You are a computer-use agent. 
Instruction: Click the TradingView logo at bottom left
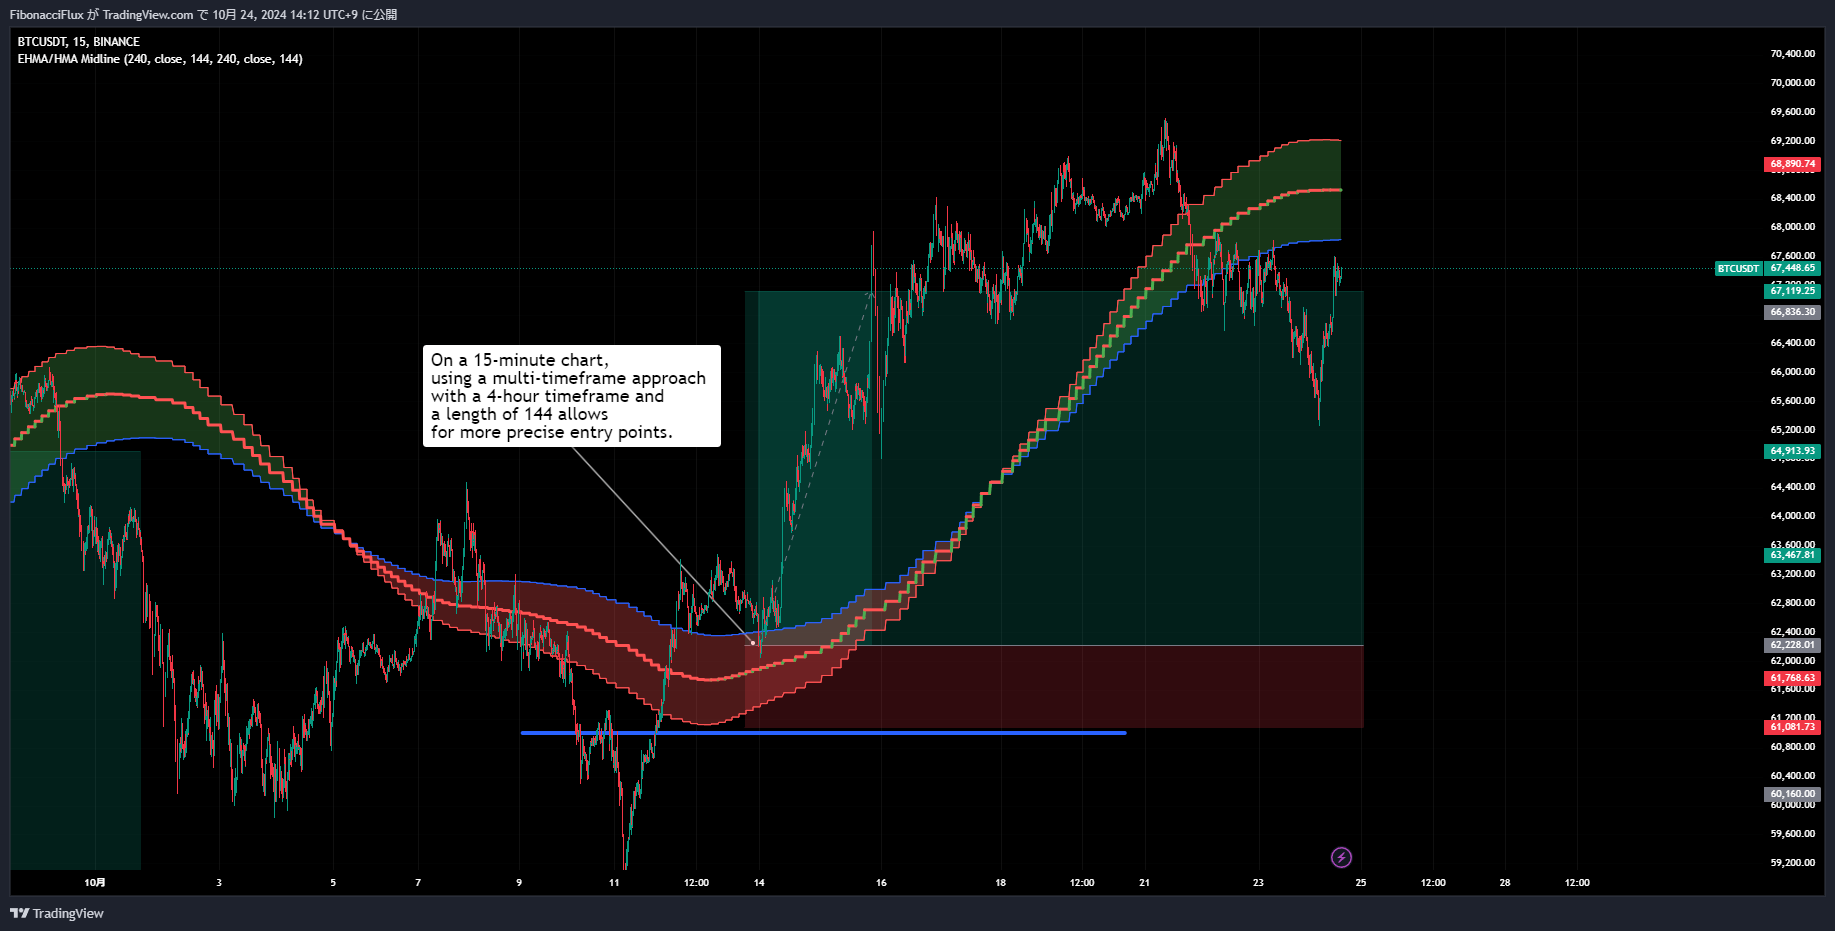pos(57,913)
